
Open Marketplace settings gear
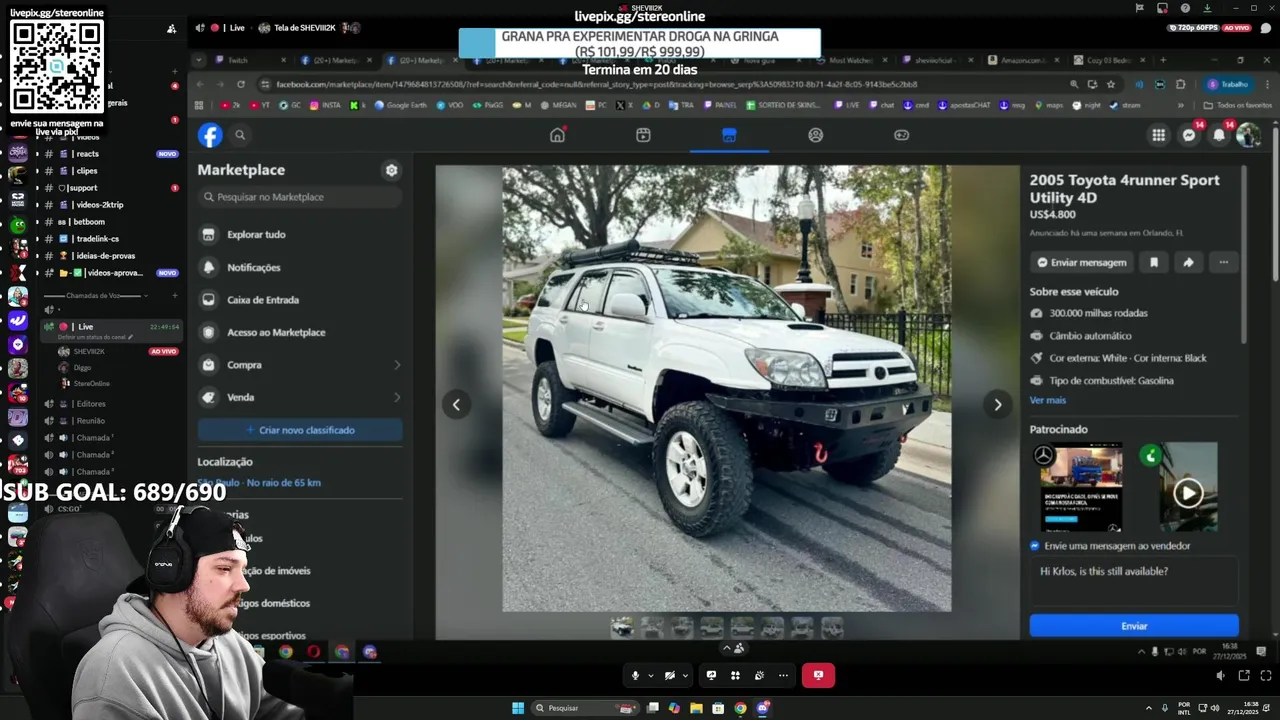[x=391, y=170]
